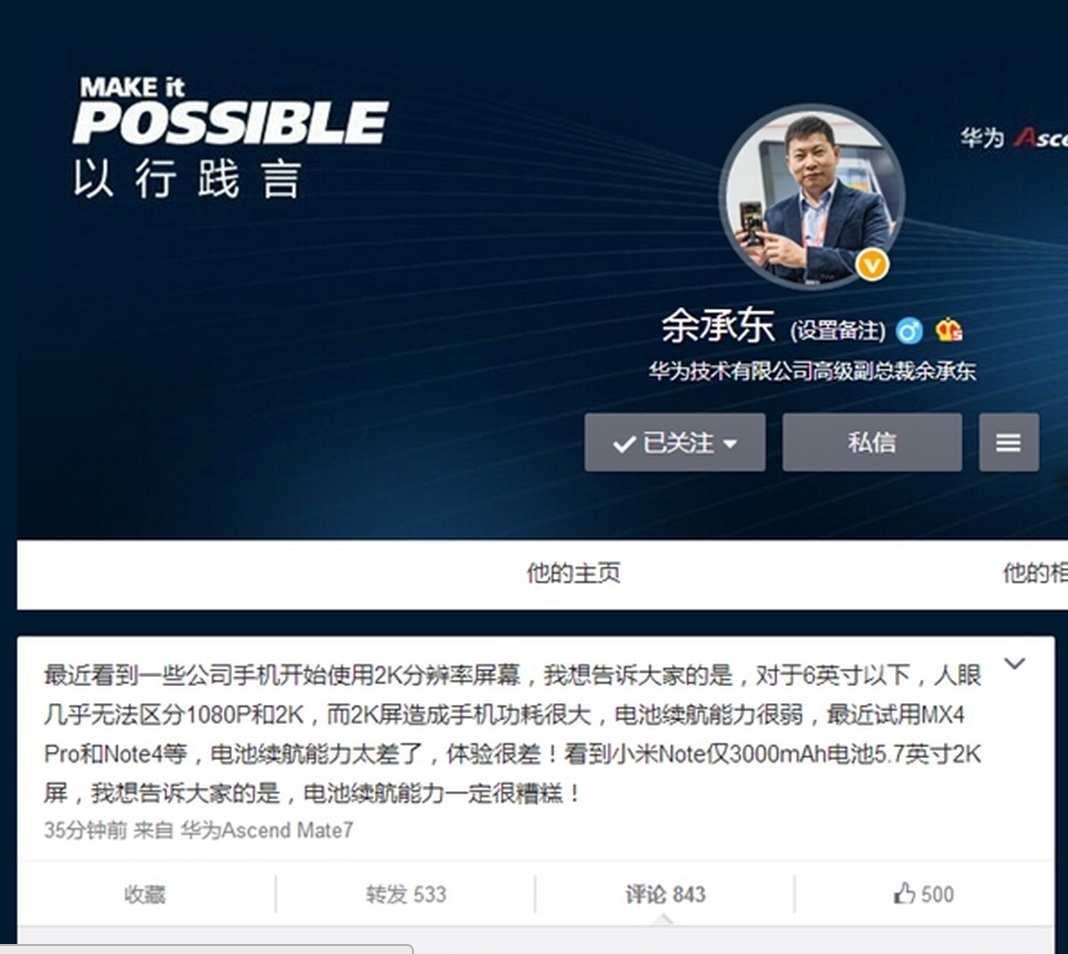Click 余承东's profile avatar photo

pyautogui.click(x=812, y=196)
